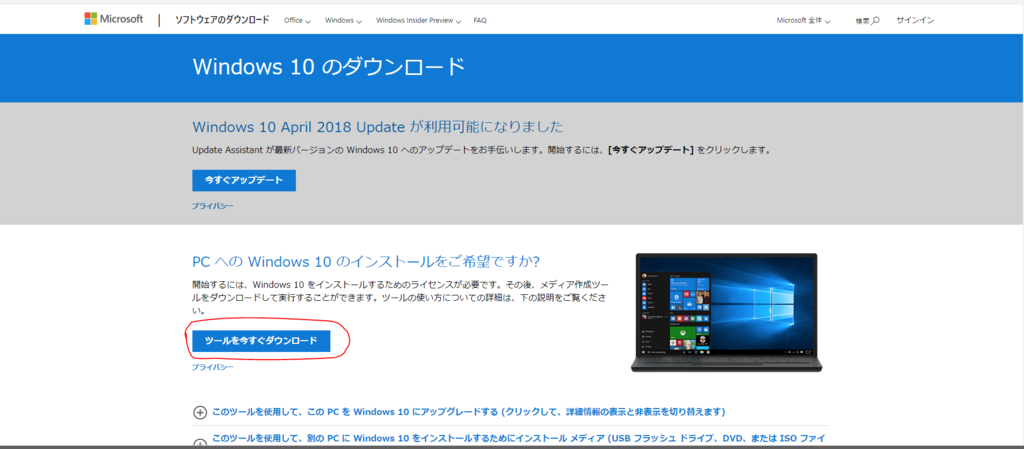Click ツールを今すぐダウンロード button
This screenshot has width=1024, height=449.
pyautogui.click(x=261, y=341)
